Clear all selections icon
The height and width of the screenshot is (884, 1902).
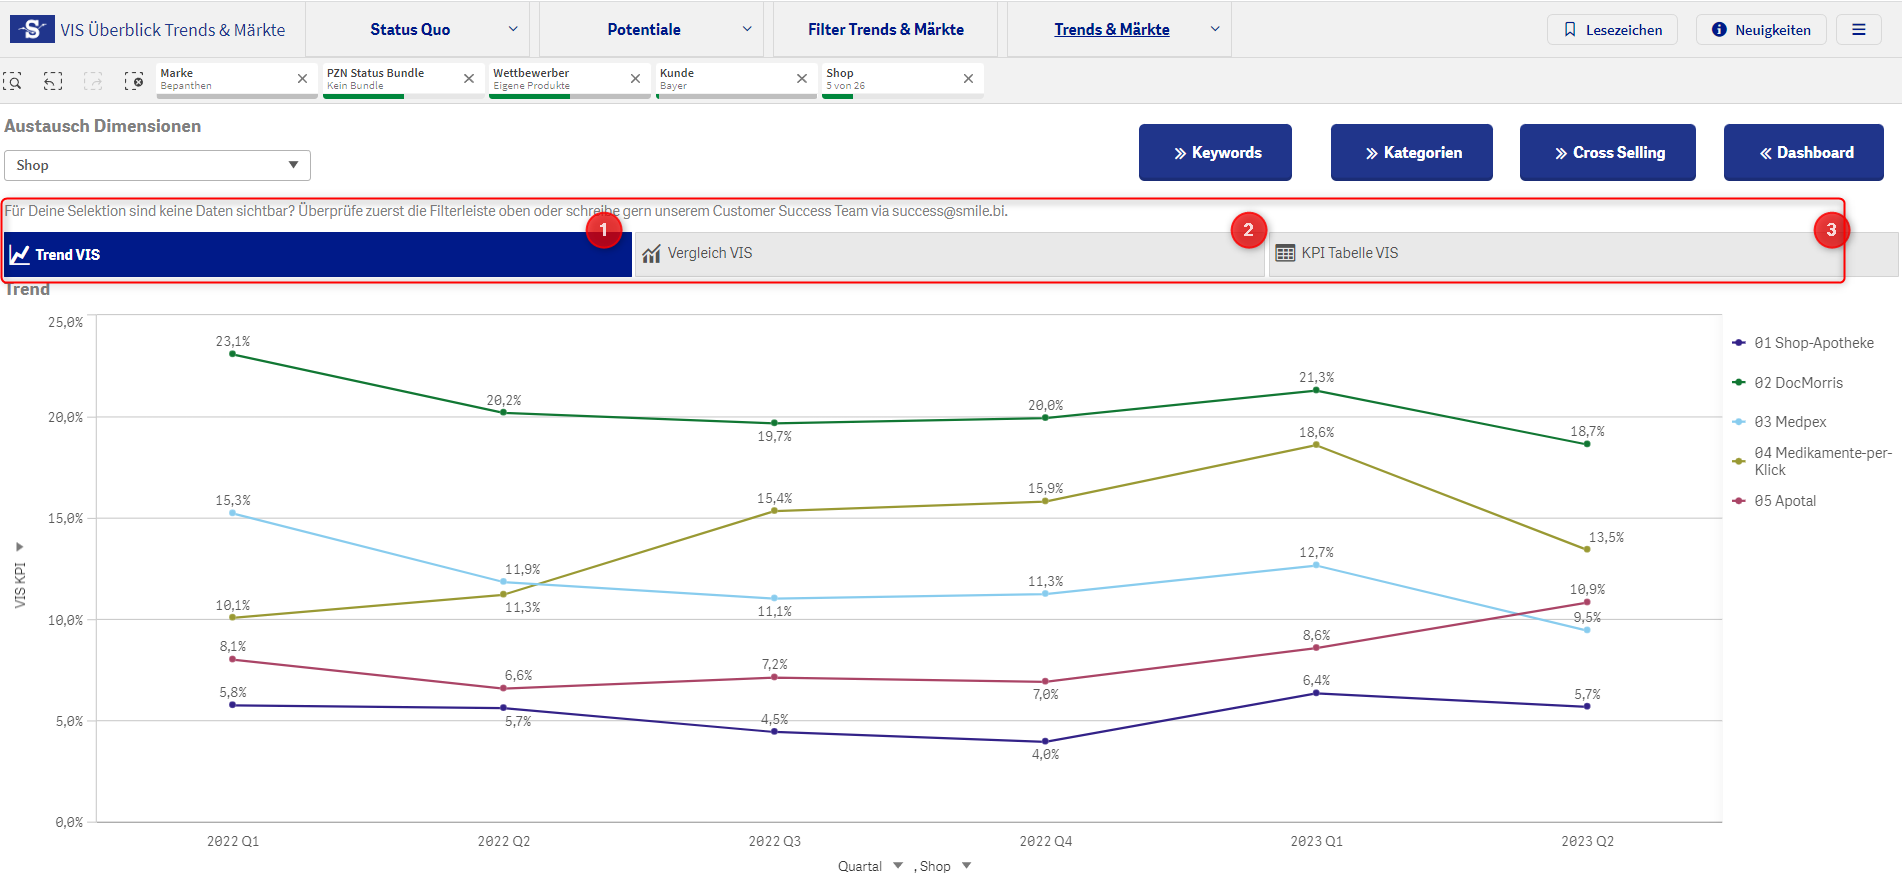[133, 81]
